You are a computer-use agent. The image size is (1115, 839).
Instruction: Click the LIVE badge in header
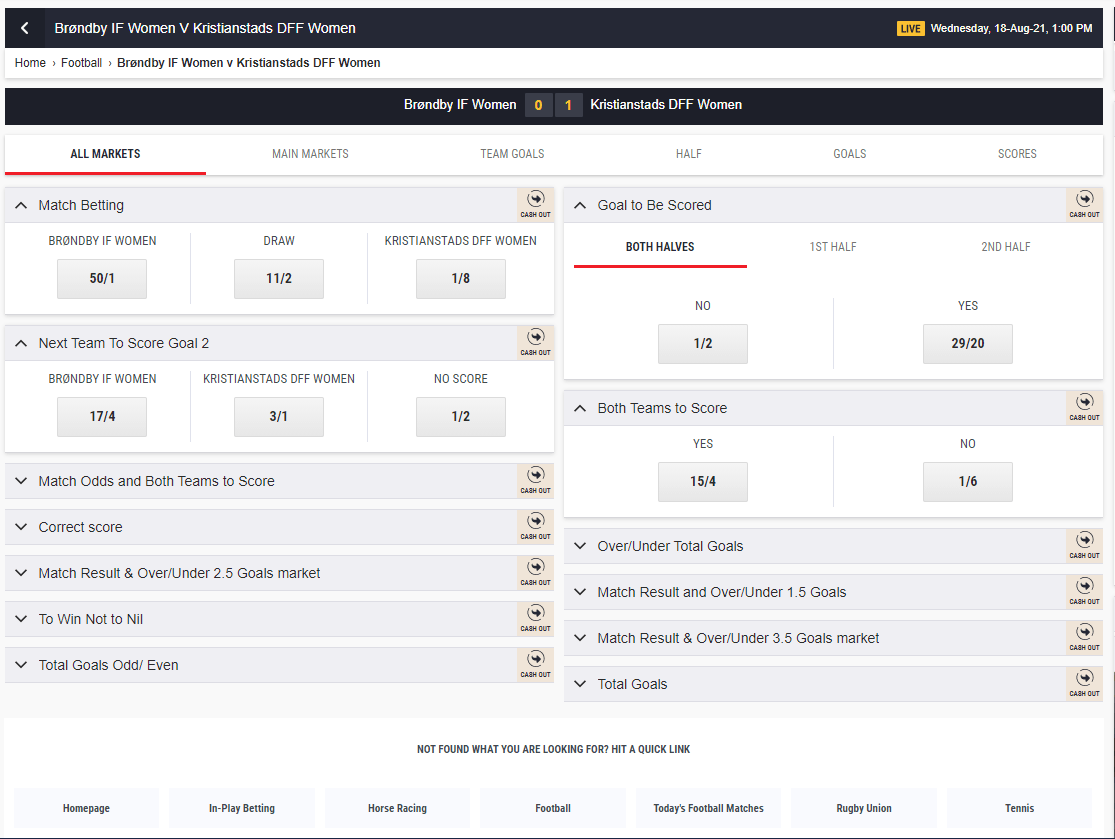tap(910, 28)
